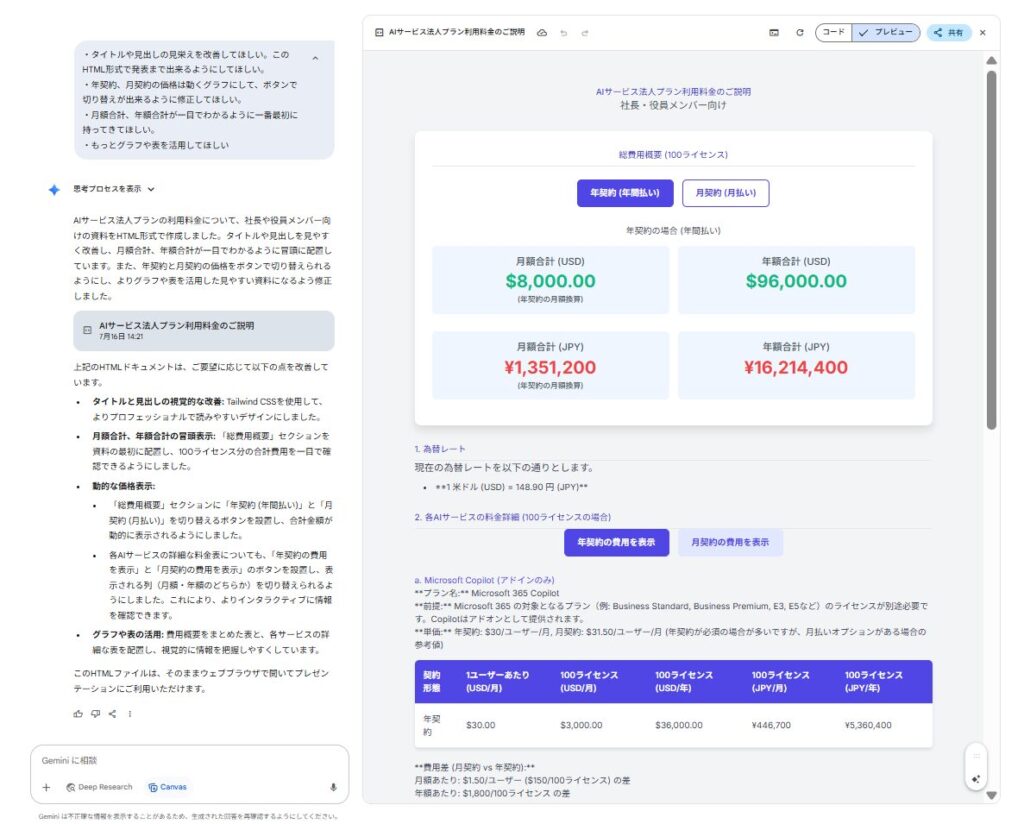Image resolution: width=1024 pixels, height=824 pixels.
Task: Click the 共有 share button
Action: pyautogui.click(x=949, y=33)
